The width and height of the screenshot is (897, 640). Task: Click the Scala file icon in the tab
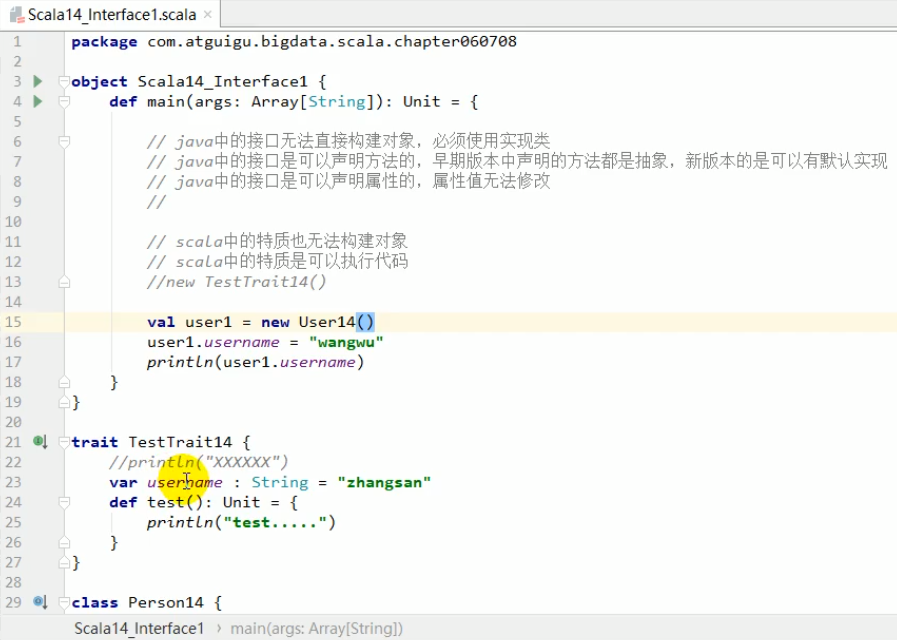[x=17, y=14]
